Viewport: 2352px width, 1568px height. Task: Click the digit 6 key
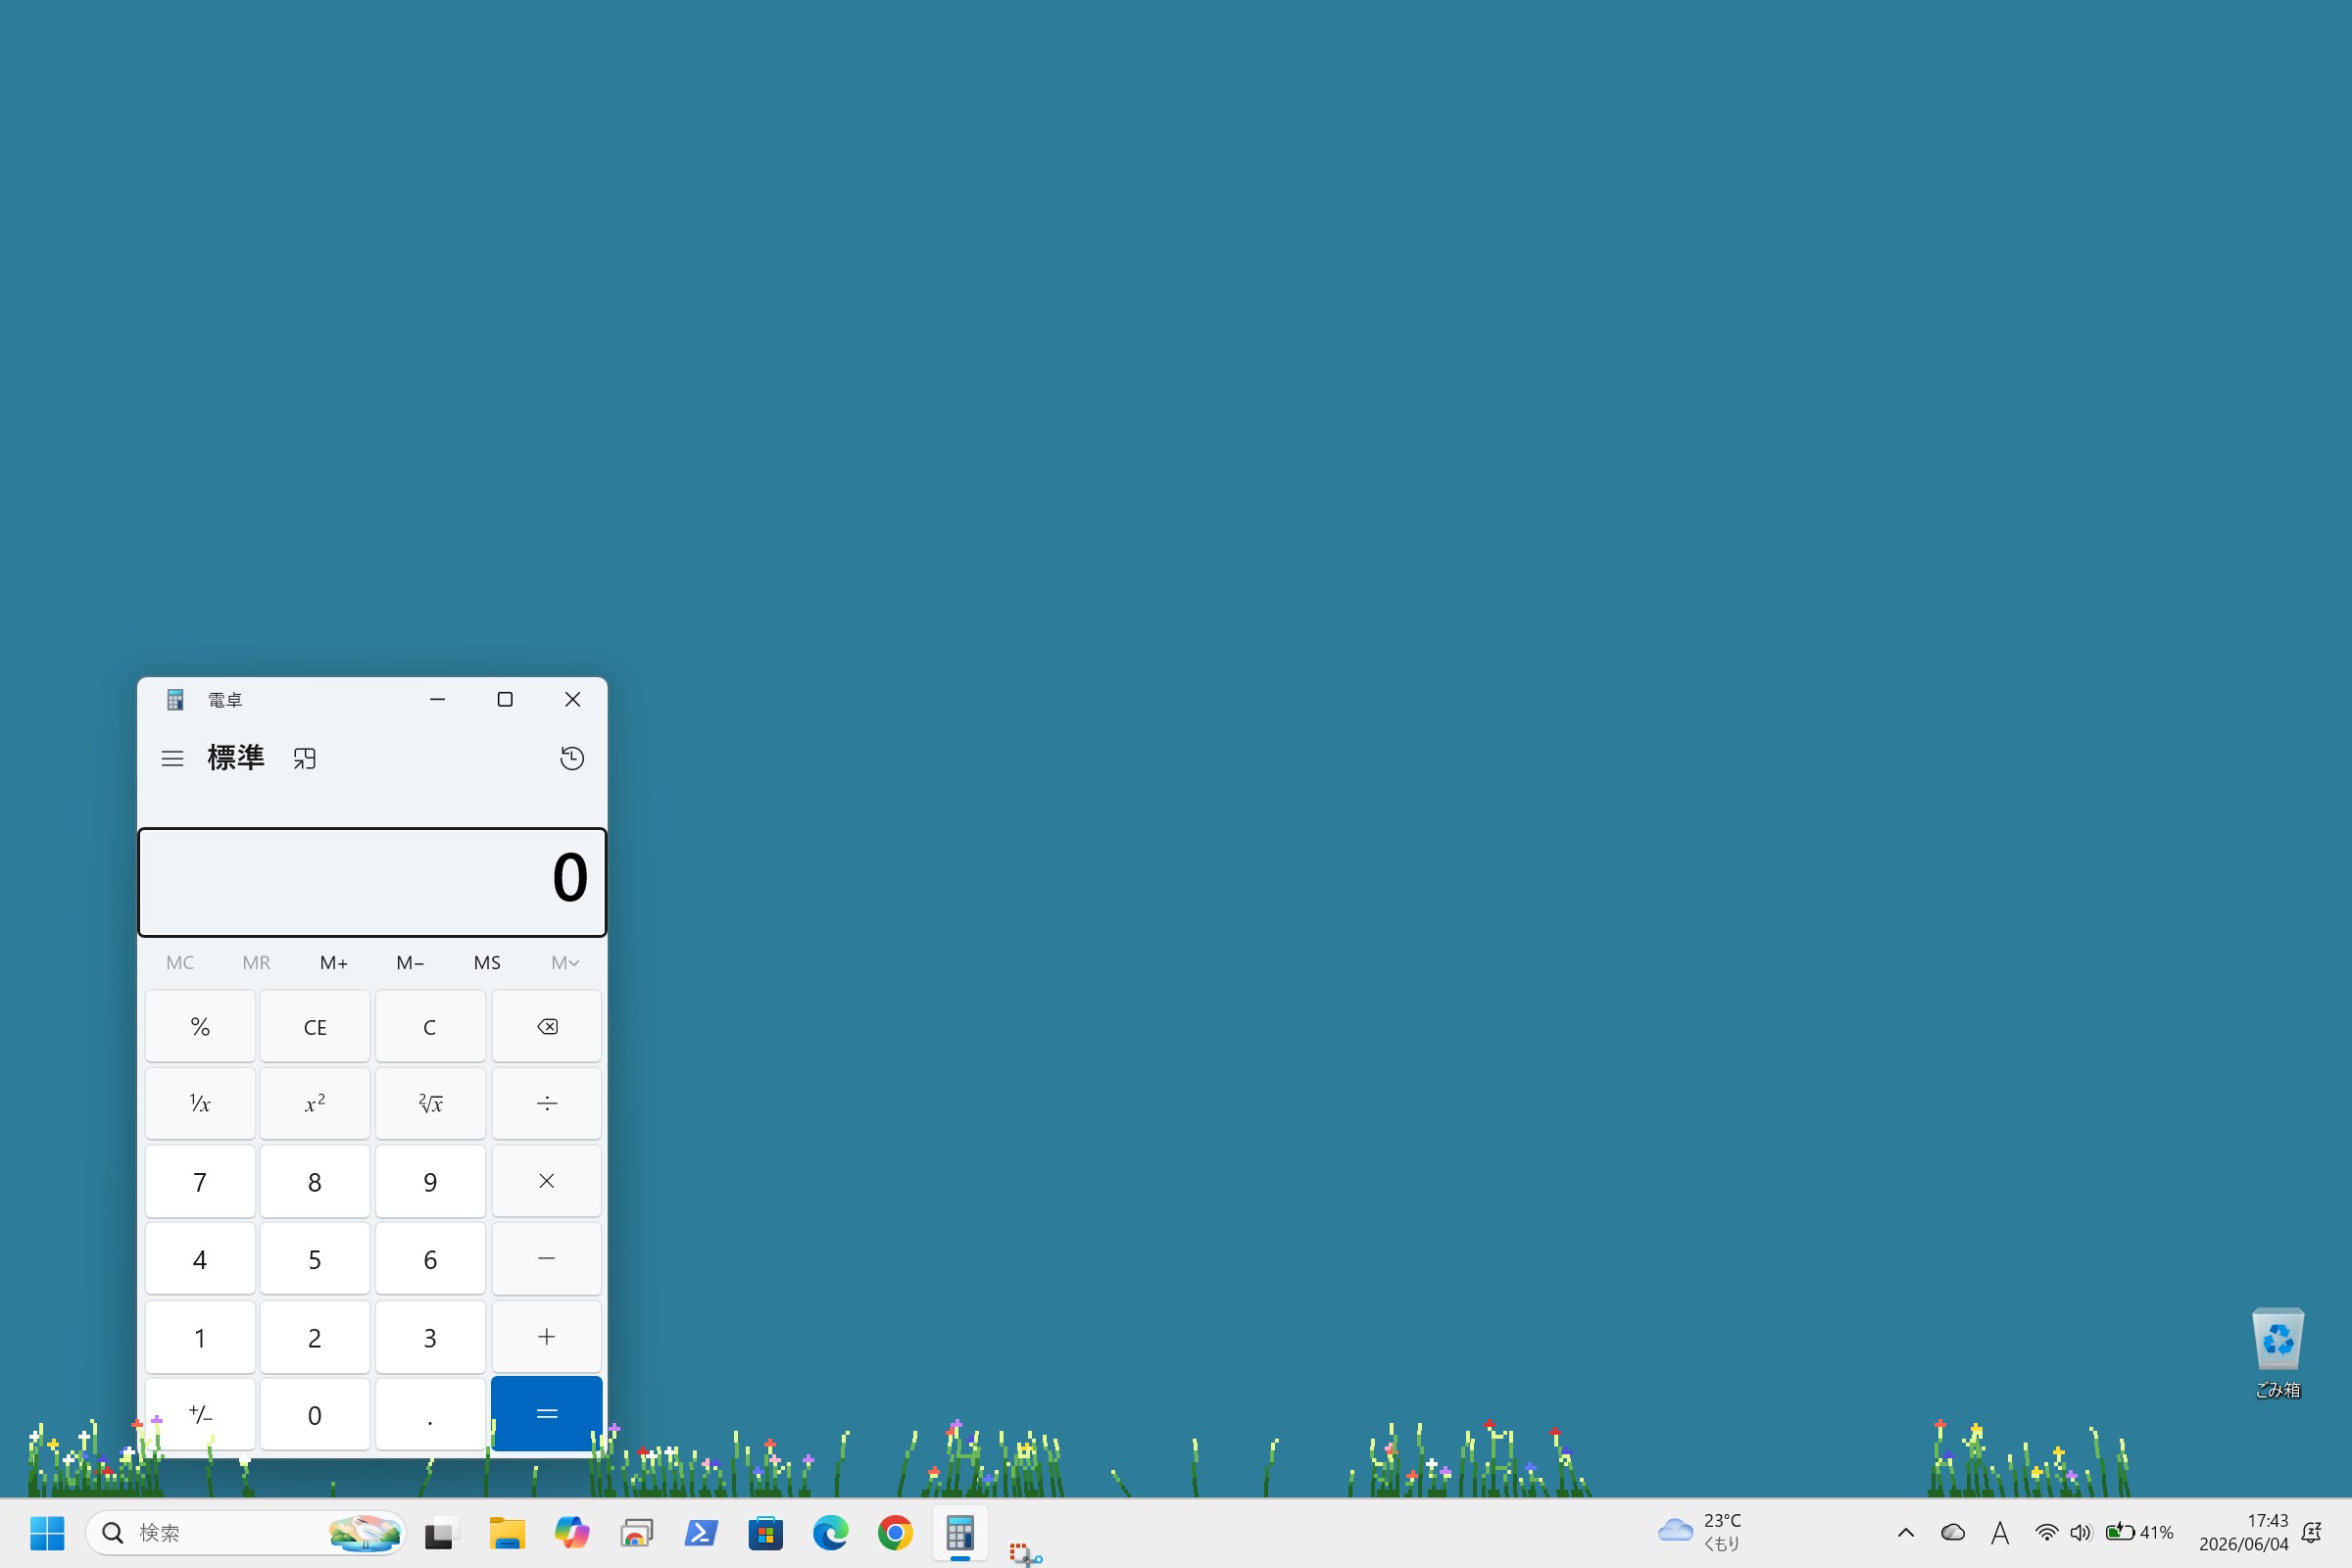tap(430, 1259)
